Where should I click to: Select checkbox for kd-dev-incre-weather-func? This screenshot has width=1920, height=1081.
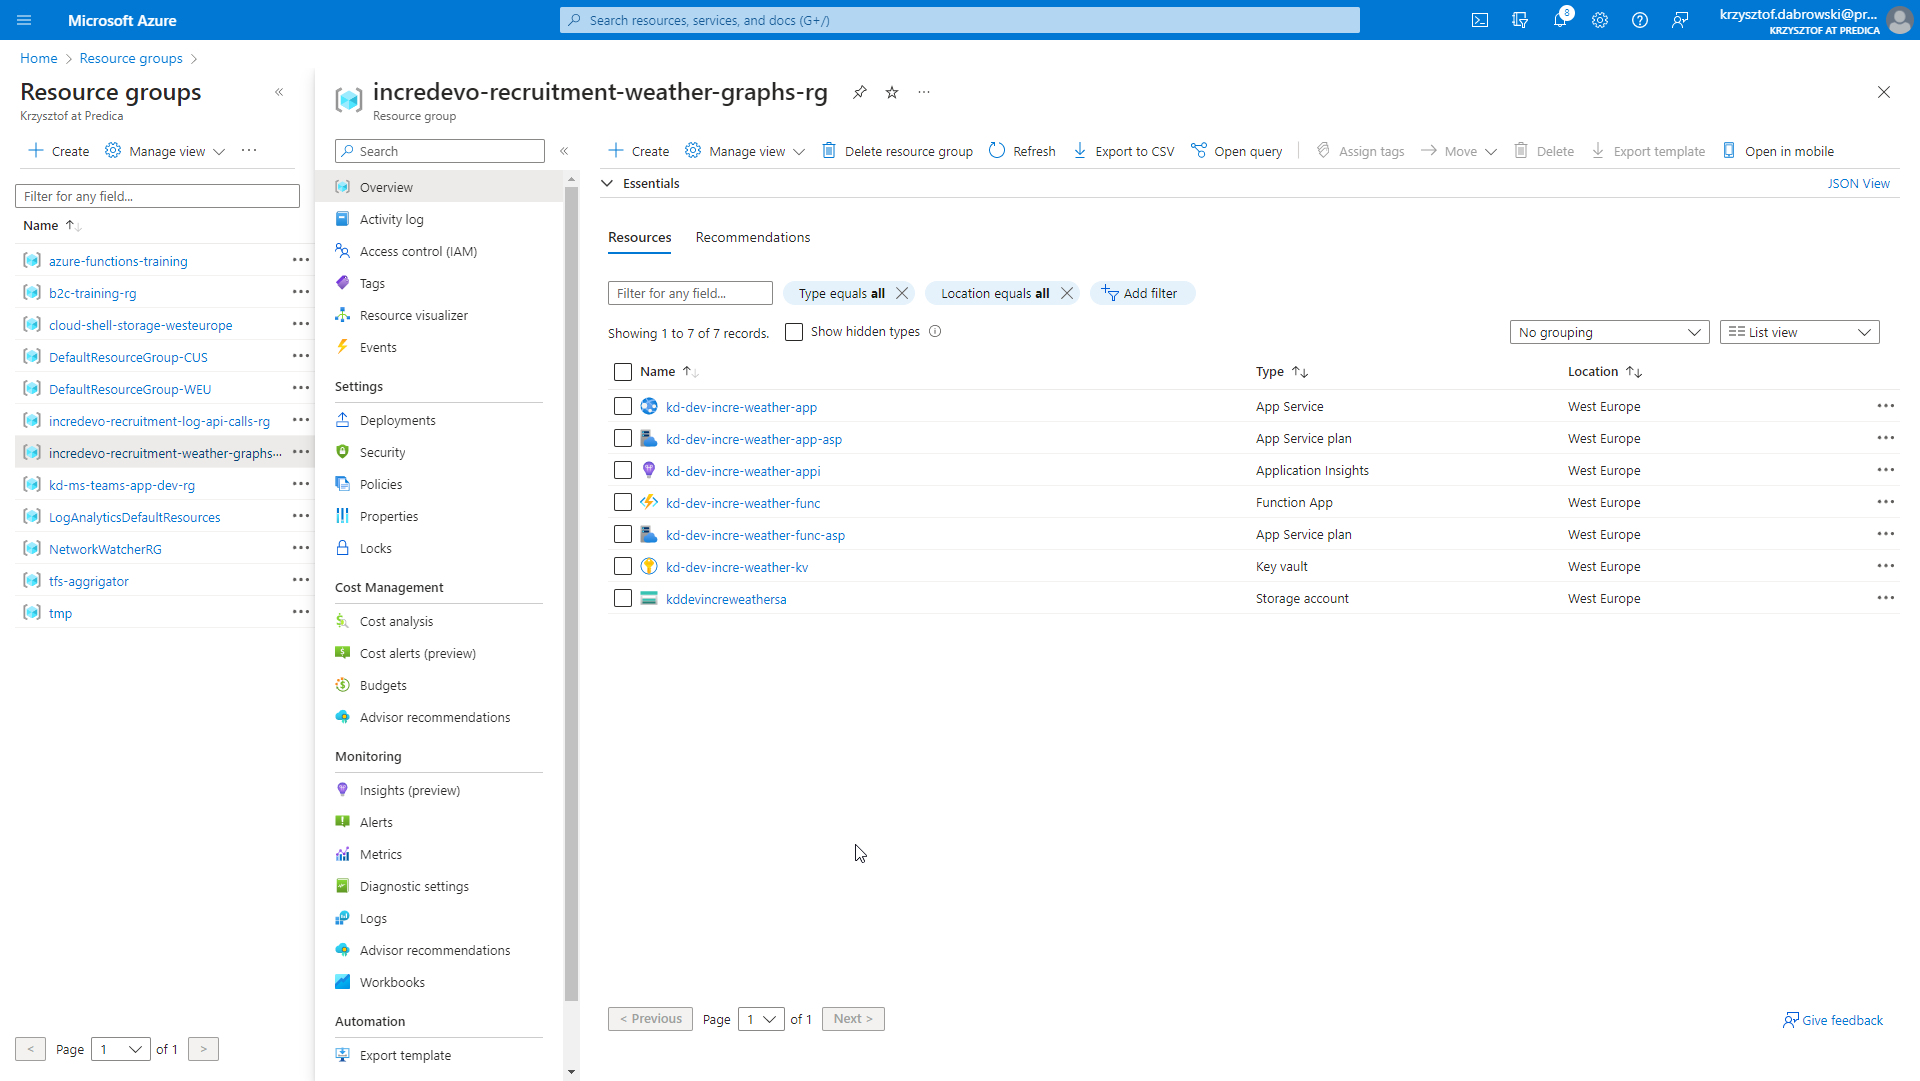622,503
